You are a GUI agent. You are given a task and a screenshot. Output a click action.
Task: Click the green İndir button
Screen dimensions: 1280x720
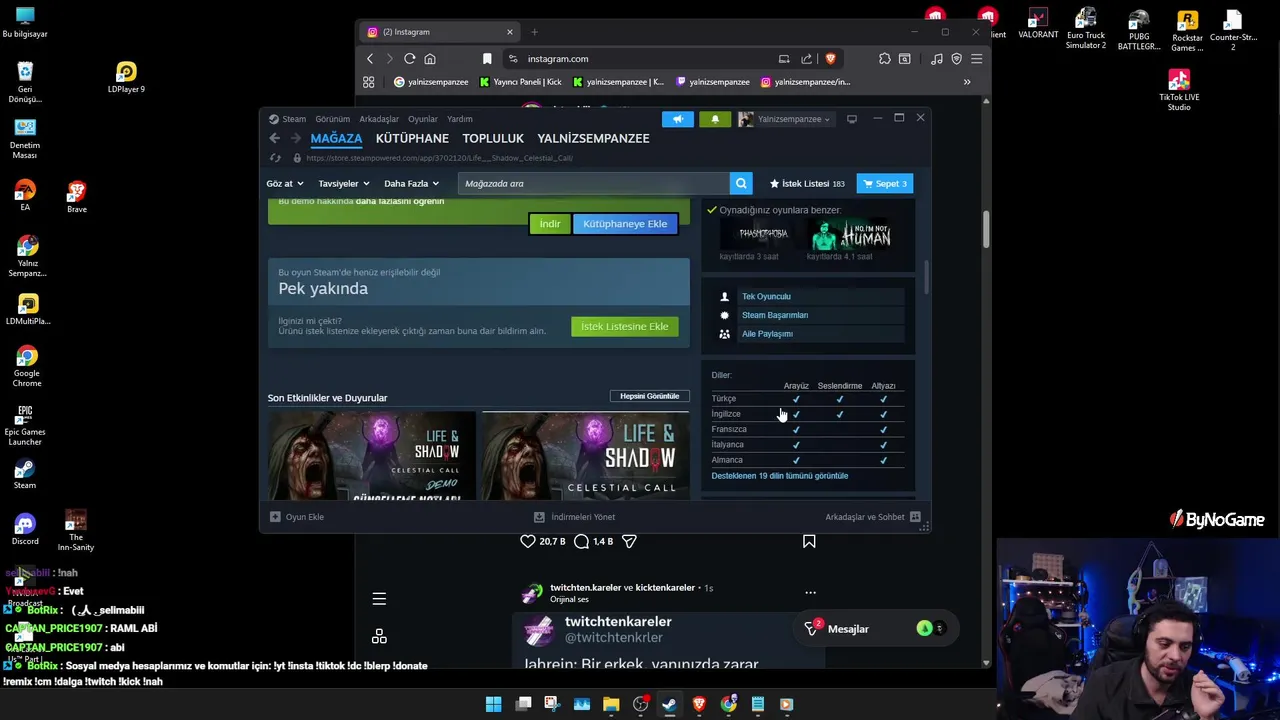click(550, 224)
